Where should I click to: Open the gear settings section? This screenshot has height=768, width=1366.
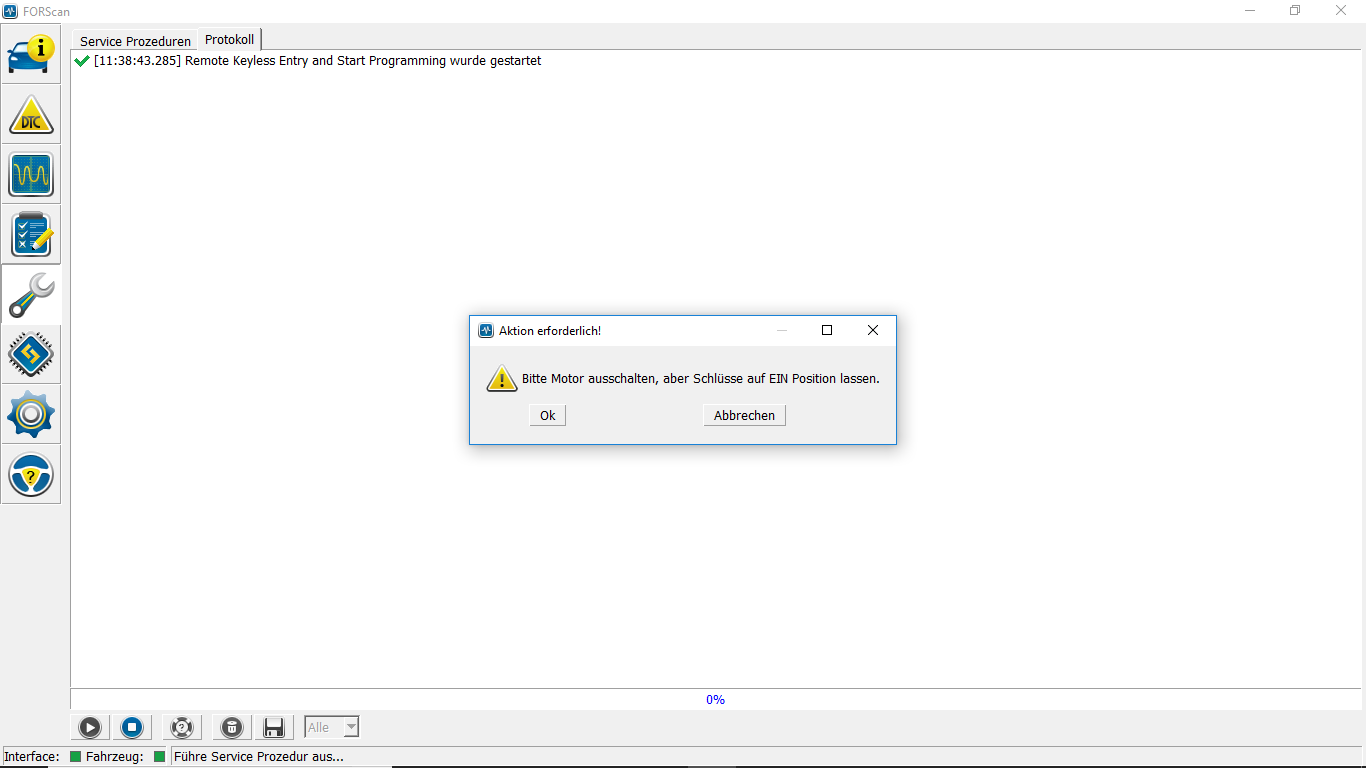[31, 414]
